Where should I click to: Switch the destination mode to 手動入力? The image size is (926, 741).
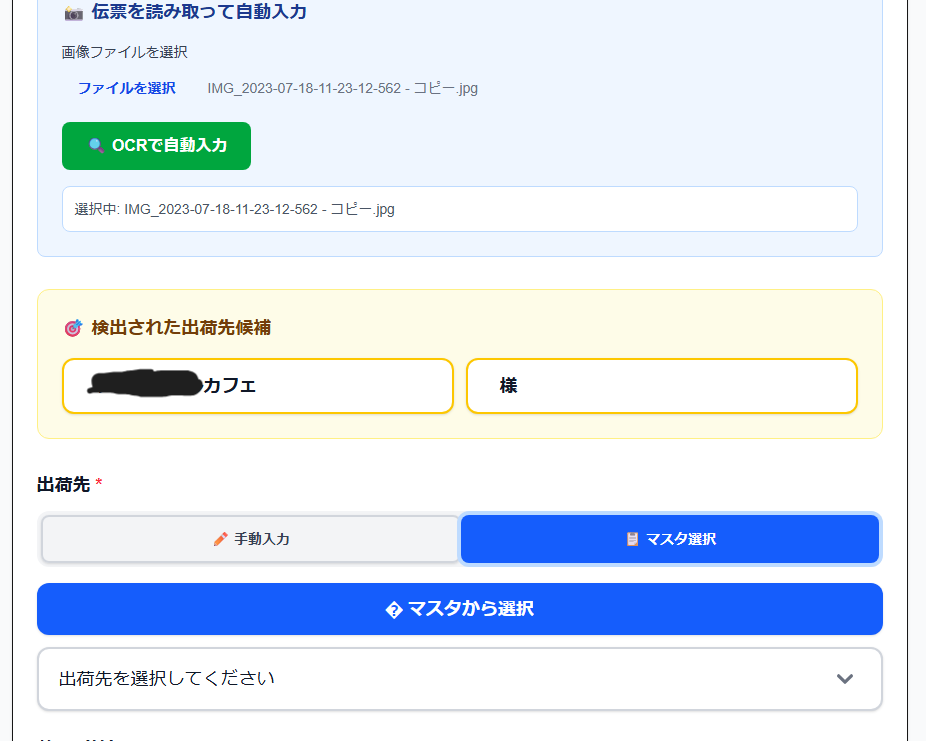[x=250, y=539]
